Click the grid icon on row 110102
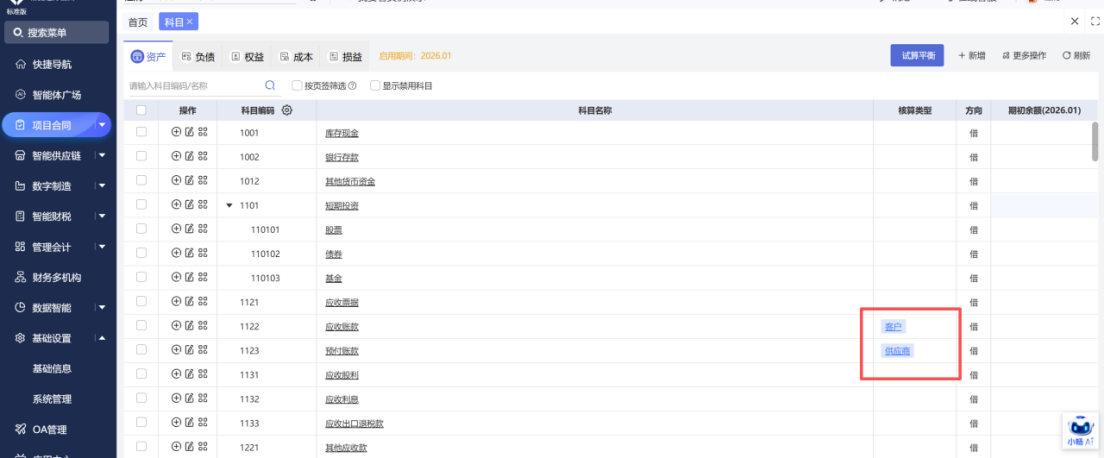The width and height of the screenshot is (1105, 458). coord(202,252)
